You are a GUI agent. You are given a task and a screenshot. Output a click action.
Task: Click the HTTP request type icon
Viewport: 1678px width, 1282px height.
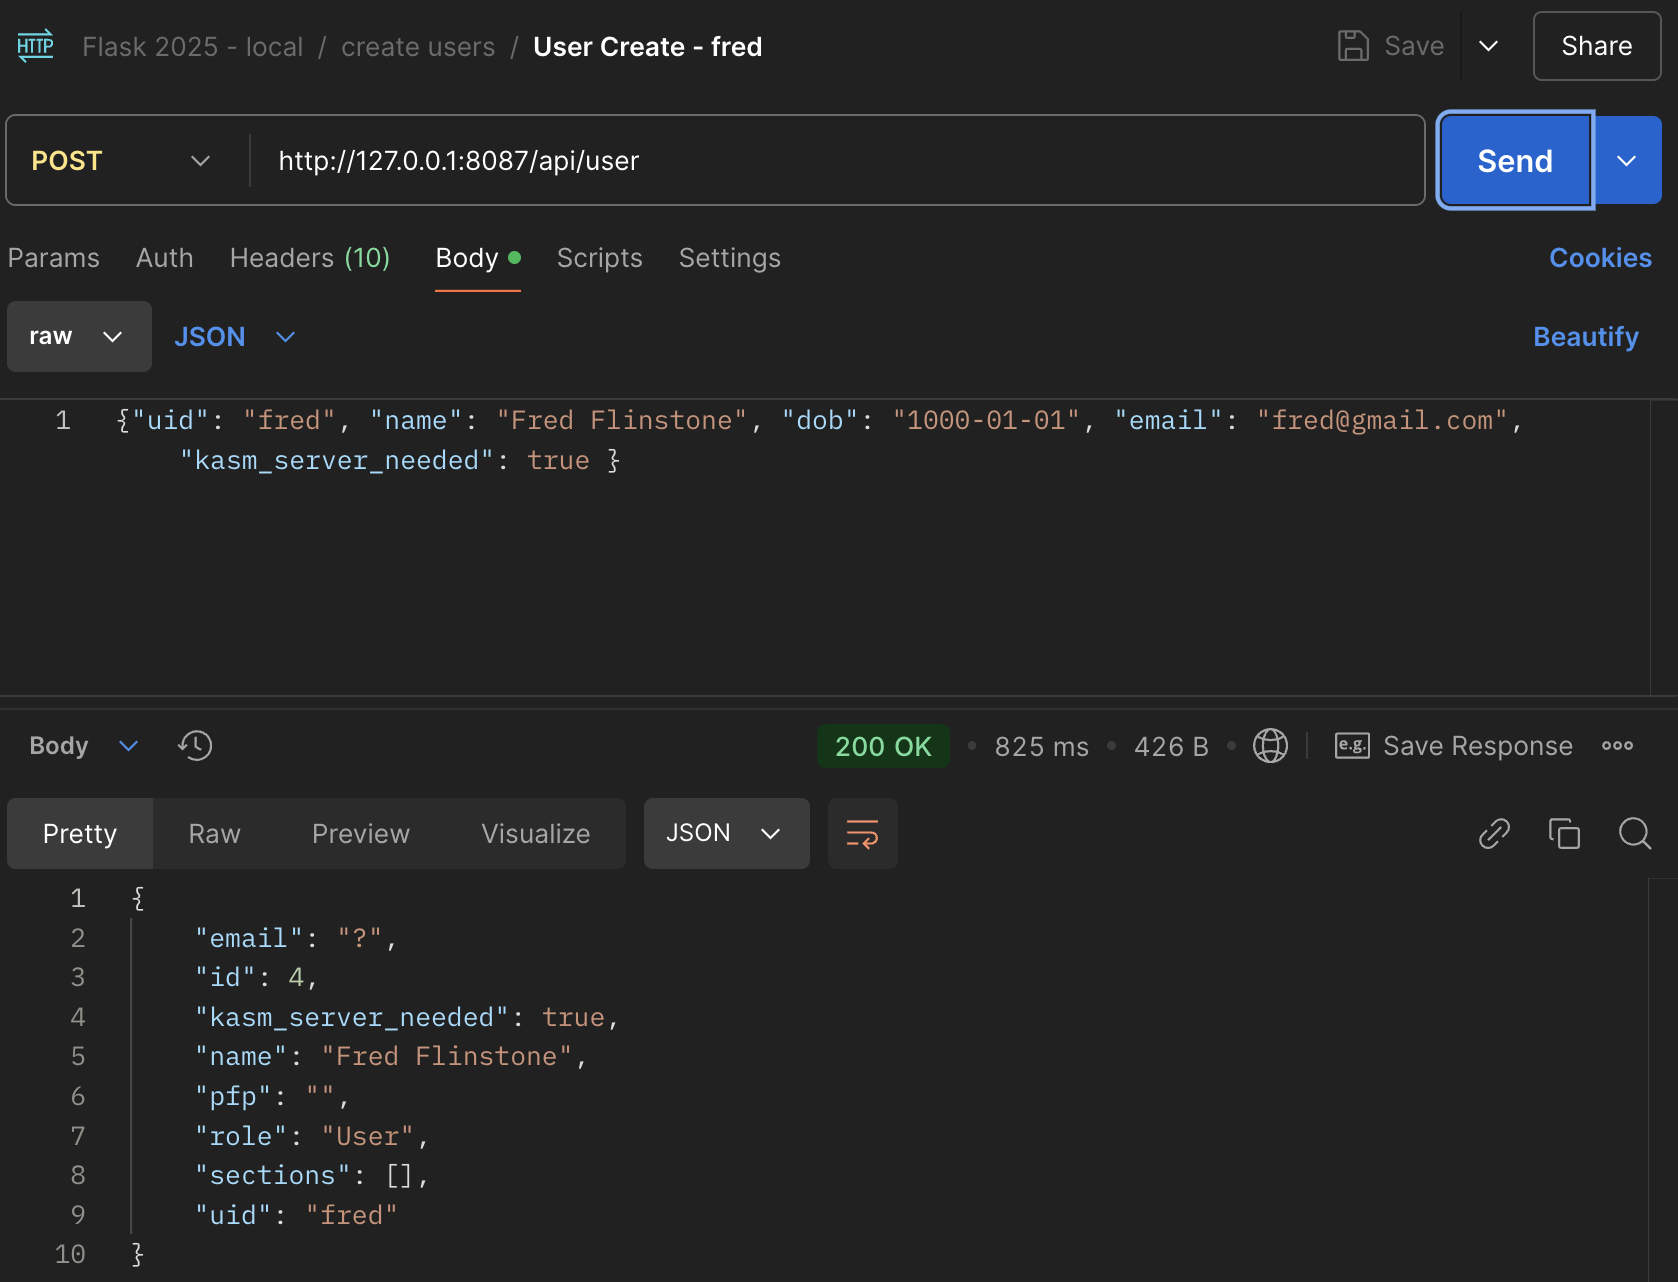click(35, 46)
